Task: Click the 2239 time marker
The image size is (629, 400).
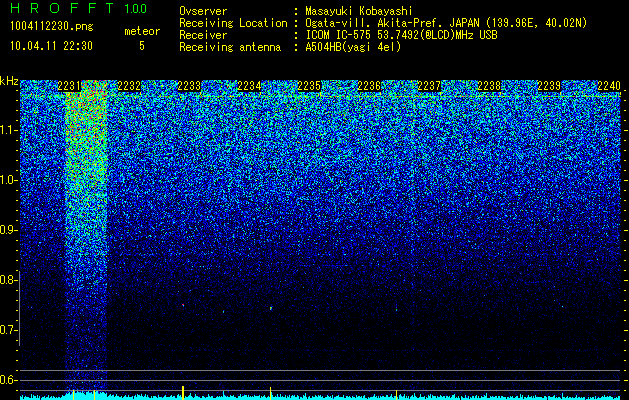Action: (x=549, y=86)
